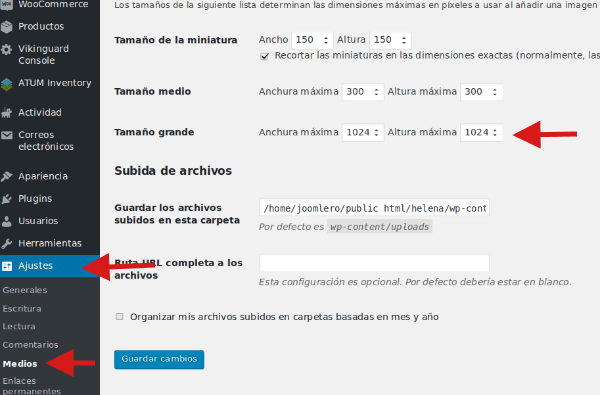This screenshot has width=600, height=395.
Task: Open the Herramientas menu label
Action: [x=50, y=243]
